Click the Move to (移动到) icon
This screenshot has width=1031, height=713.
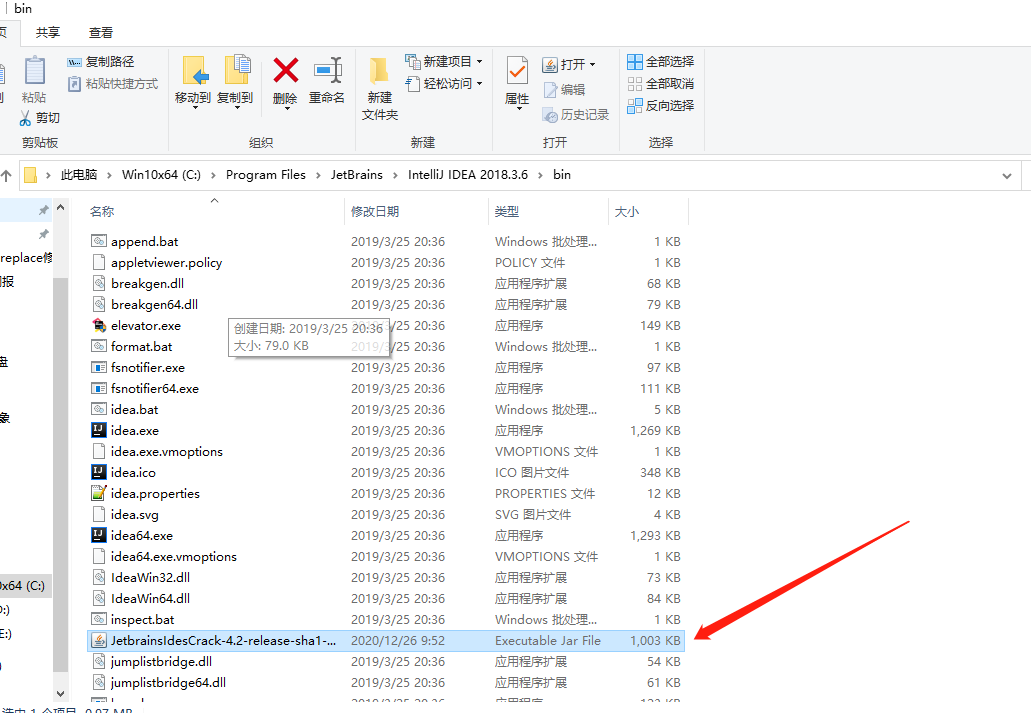(x=195, y=70)
